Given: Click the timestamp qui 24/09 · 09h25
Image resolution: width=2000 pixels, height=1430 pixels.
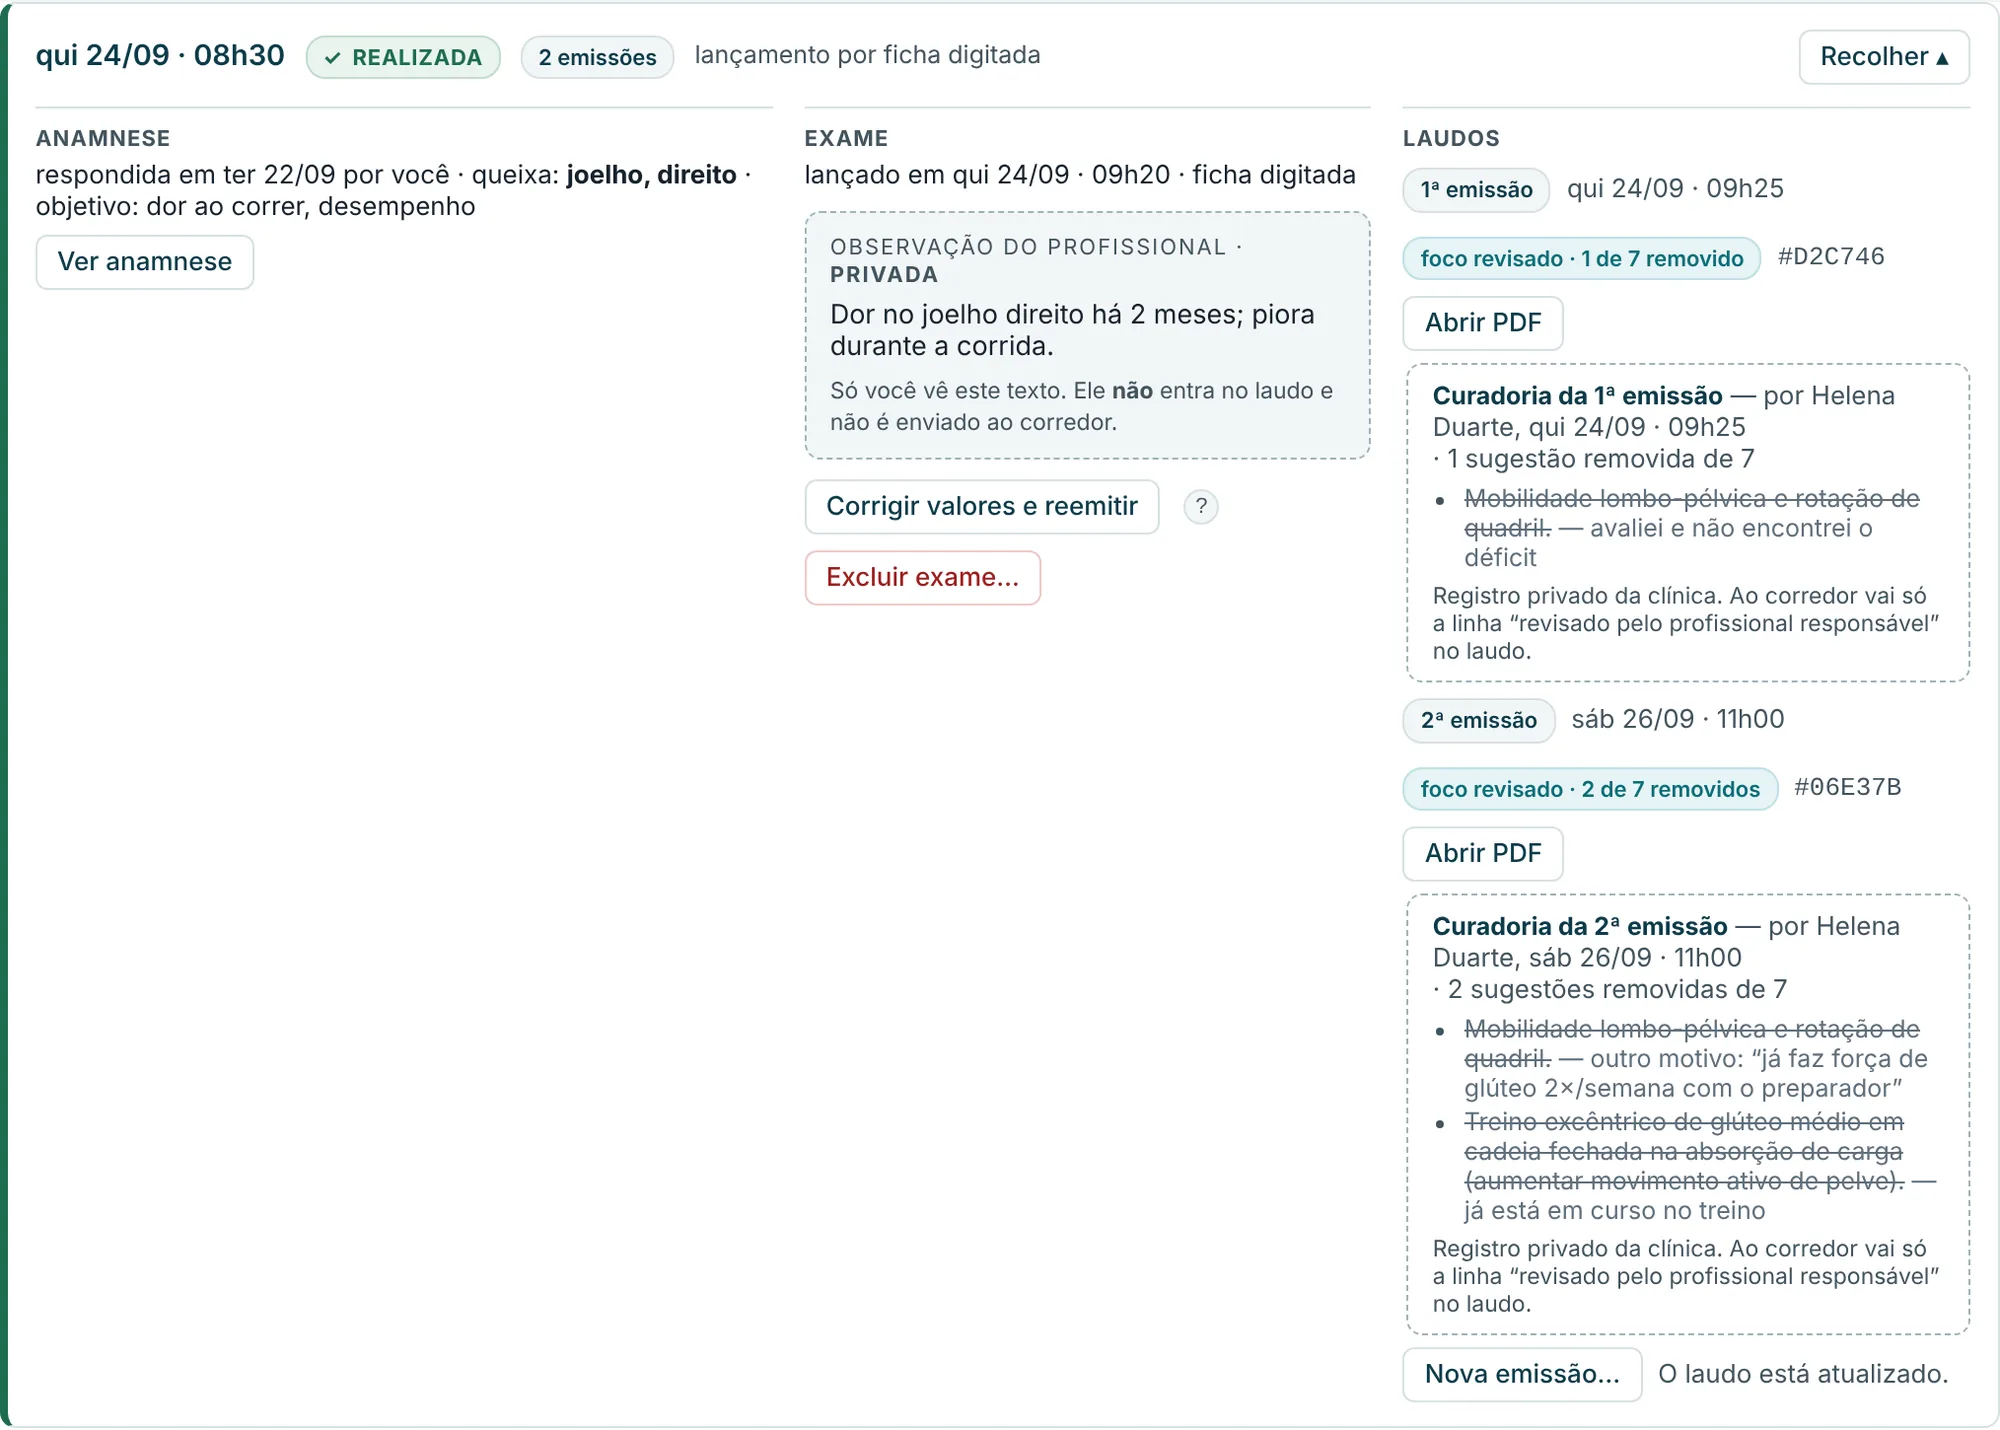Looking at the screenshot, I should click(1675, 189).
